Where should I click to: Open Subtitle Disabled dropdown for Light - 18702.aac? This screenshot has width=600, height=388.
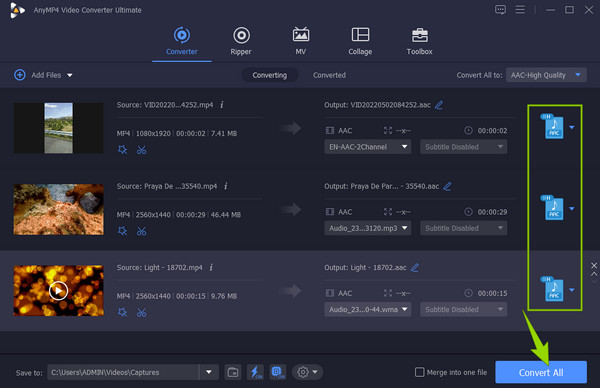[x=463, y=309]
